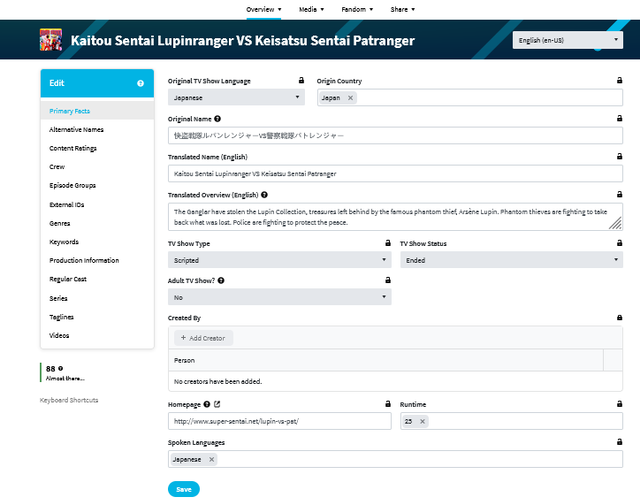Open Original TV Show Language dropdown
Viewport: 640px width, 499px height.
tap(236, 98)
